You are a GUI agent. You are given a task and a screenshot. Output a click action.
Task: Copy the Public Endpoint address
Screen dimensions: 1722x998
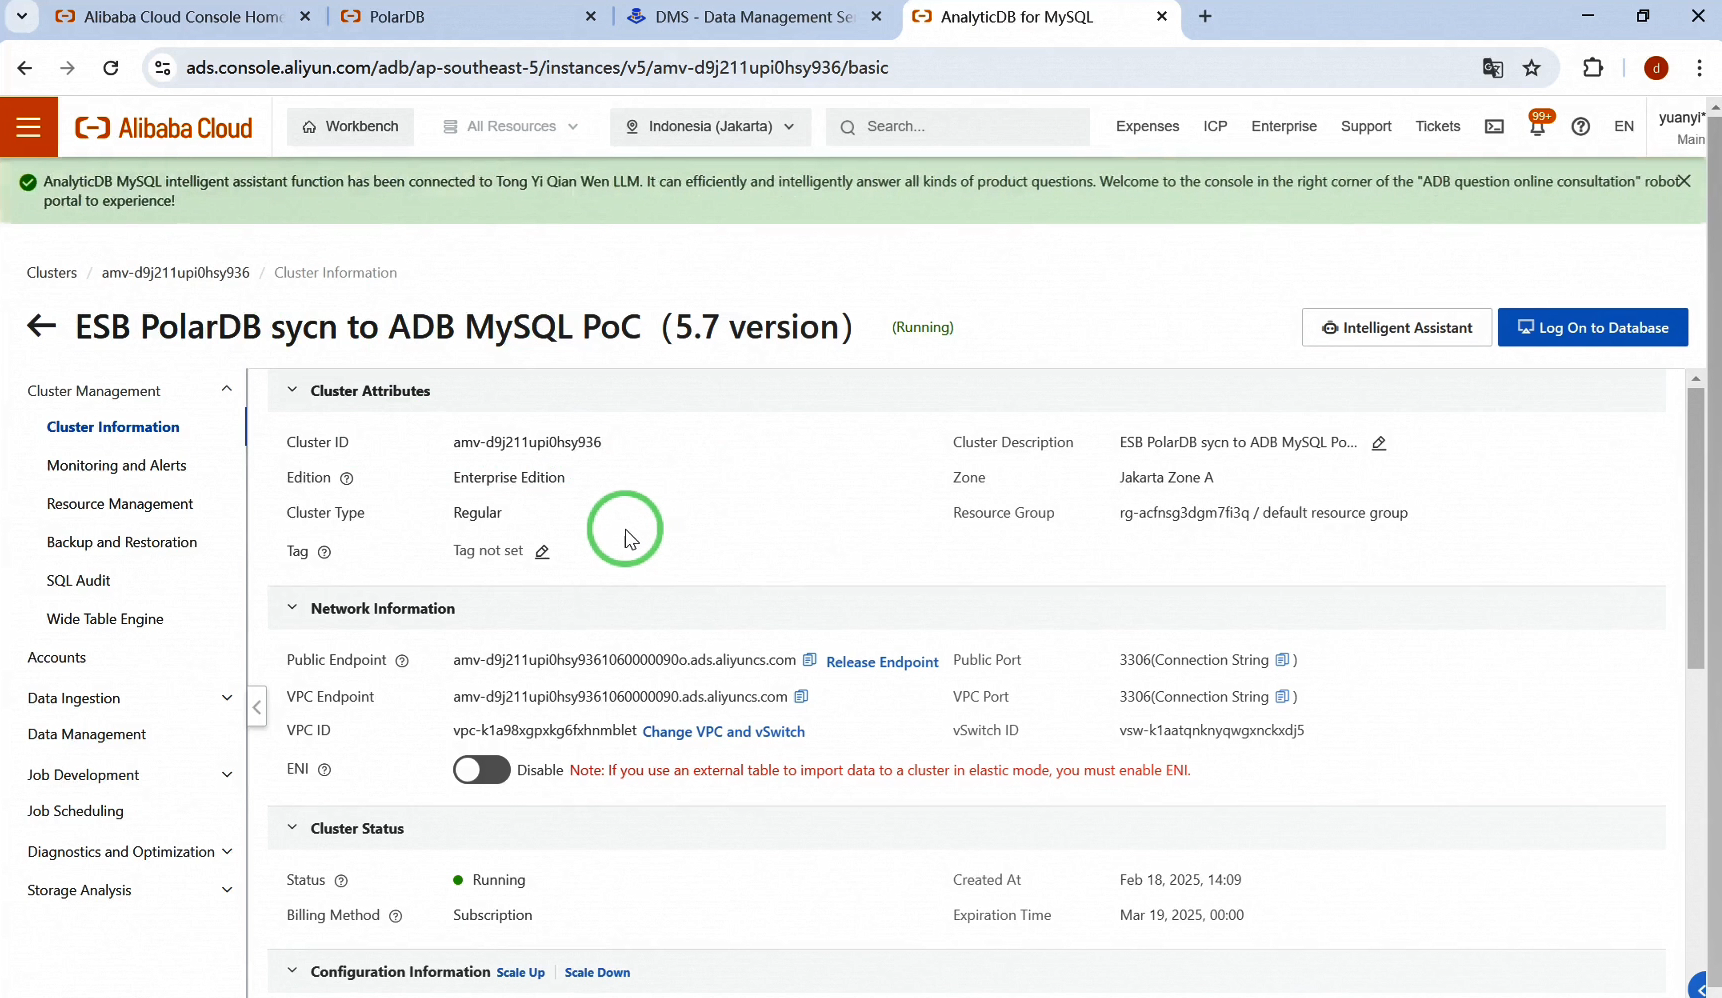810,660
